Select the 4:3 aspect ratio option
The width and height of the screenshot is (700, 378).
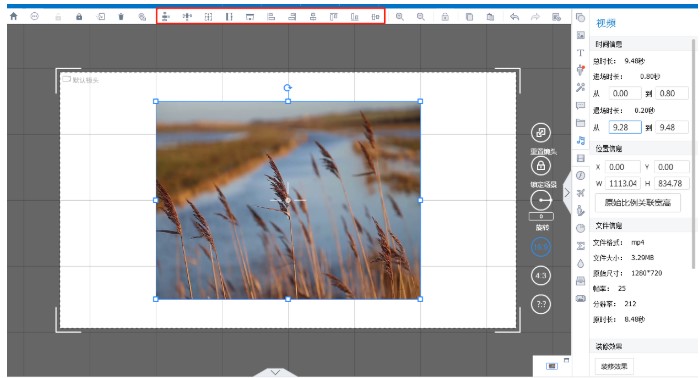[x=541, y=275]
